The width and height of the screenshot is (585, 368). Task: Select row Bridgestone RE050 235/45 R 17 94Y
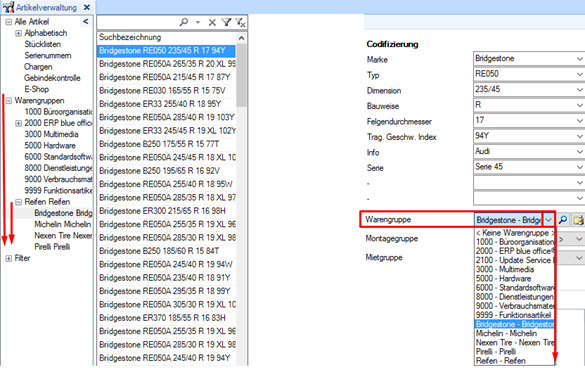(x=166, y=51)
